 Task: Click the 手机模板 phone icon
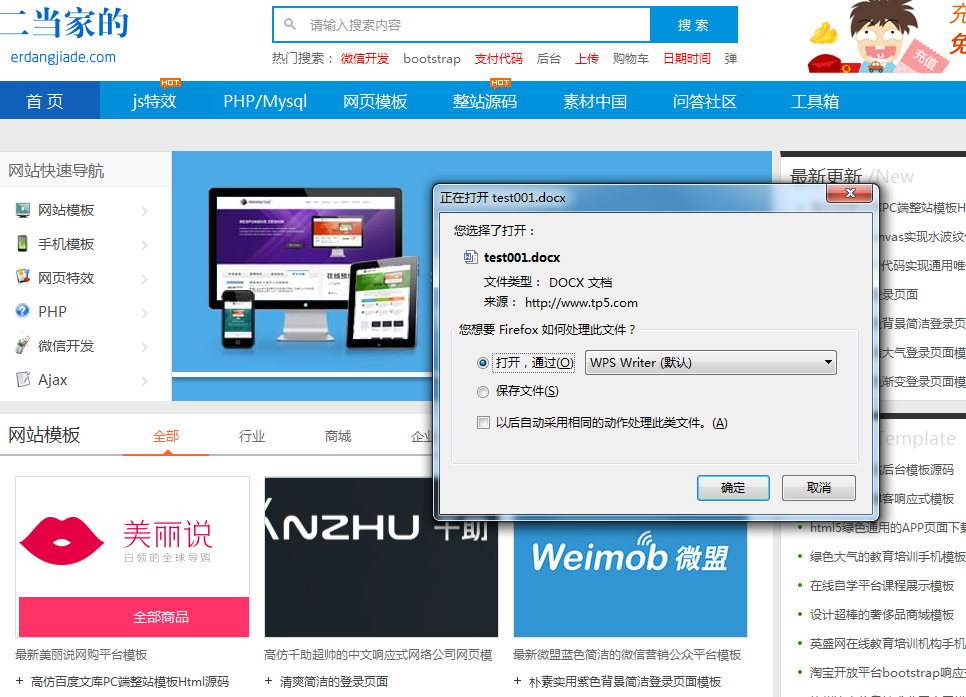click(x=22, y=243)
